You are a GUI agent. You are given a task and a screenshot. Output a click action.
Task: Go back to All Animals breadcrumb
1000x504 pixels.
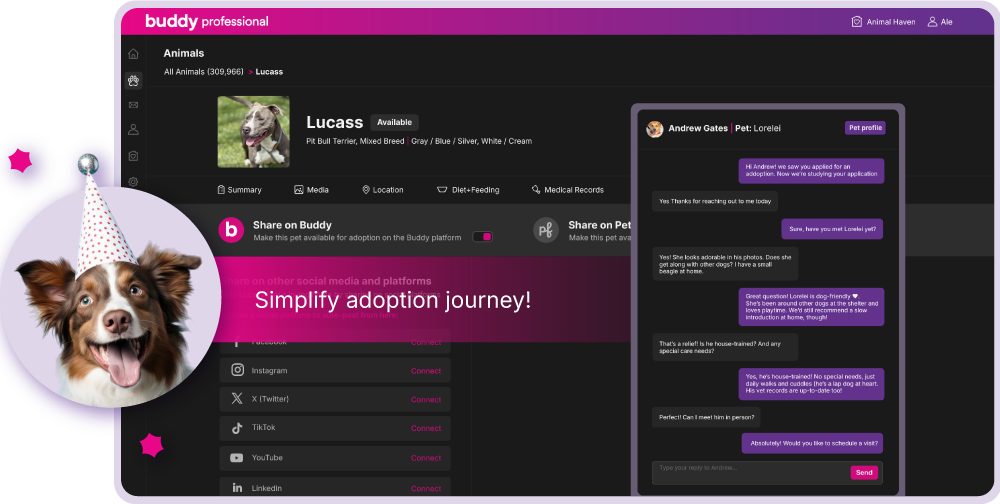tap(203, 71)
